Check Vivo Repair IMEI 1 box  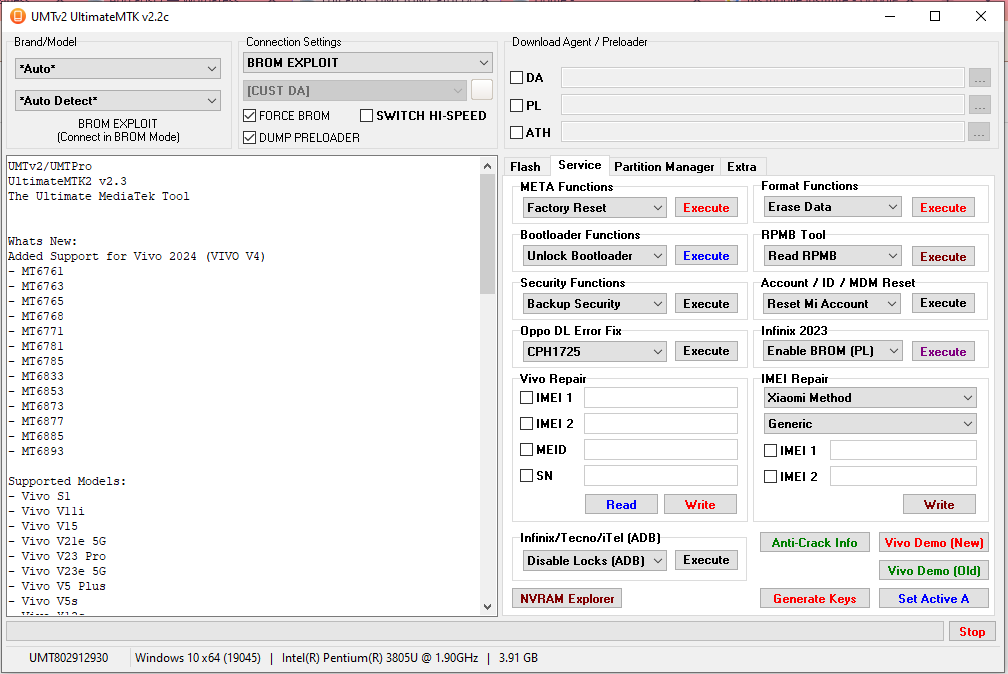click(x=526, y=397)
